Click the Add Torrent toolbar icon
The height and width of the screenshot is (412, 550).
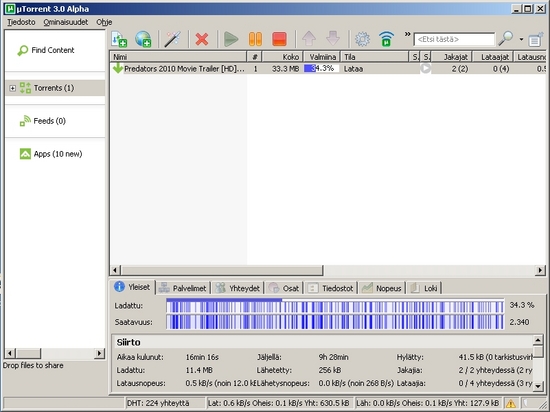(119, 39)
